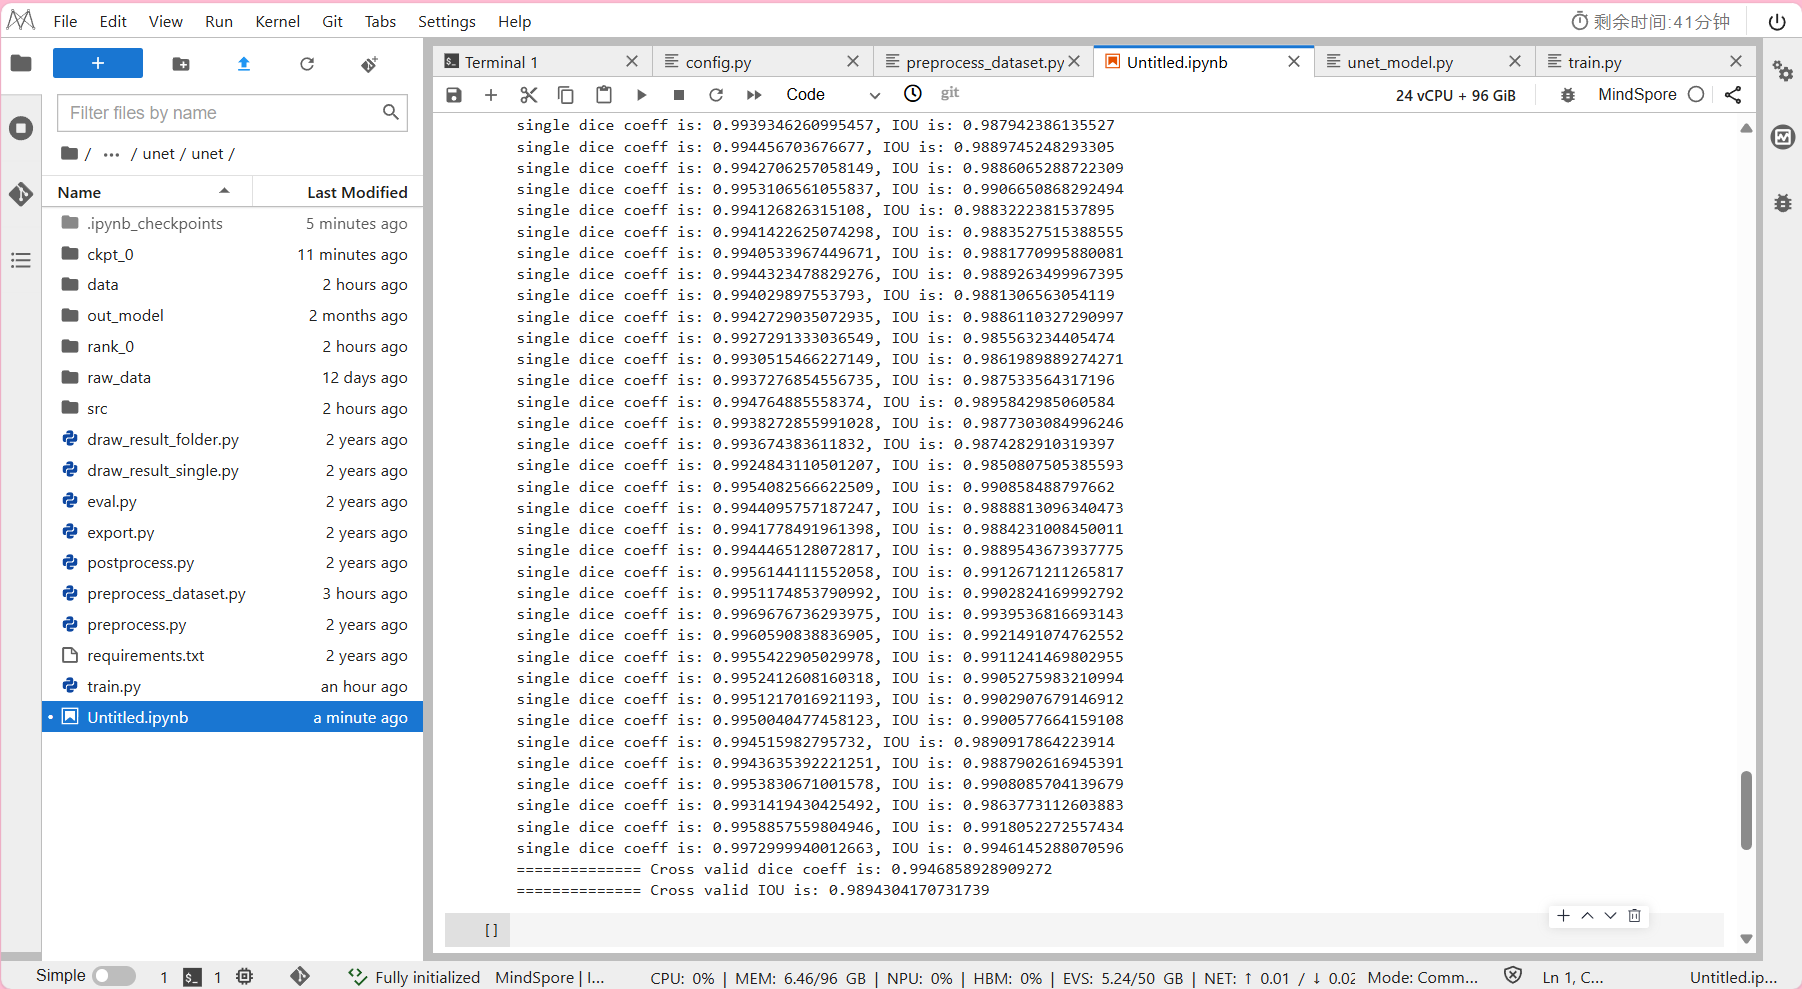This screenshot has width=1802, height=989.
Task: Interrupt the kernel
Action: click(x=679, y=94)
